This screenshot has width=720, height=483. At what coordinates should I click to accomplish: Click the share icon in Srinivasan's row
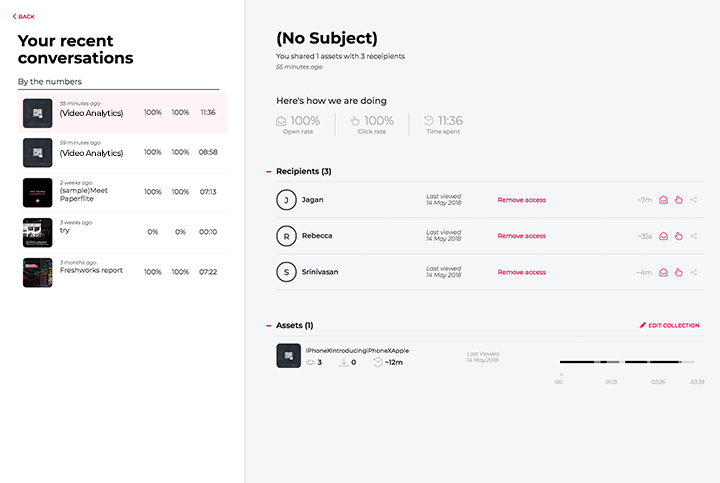point(693,272)
